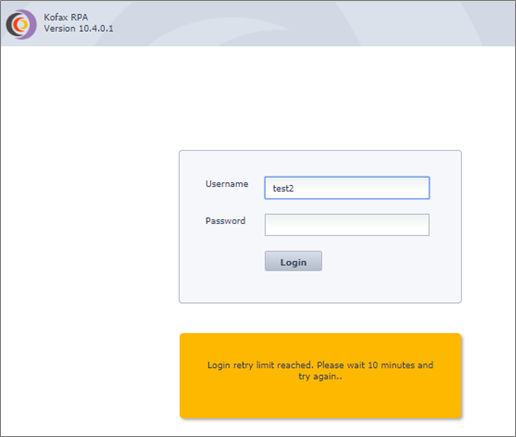The height and width of the screenshot is (437, 516).
Task: Click empty area inside the login panel below Login
Action: pyautogui.click(x=320, y=287)
